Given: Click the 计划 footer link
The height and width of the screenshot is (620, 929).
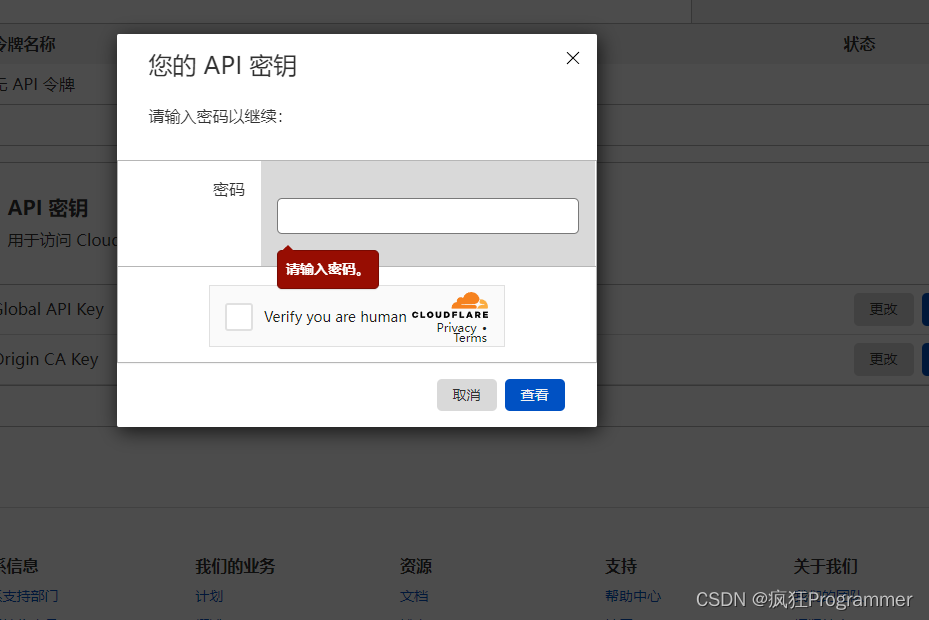Looking at the screenshot, I should tap(209, 596).
